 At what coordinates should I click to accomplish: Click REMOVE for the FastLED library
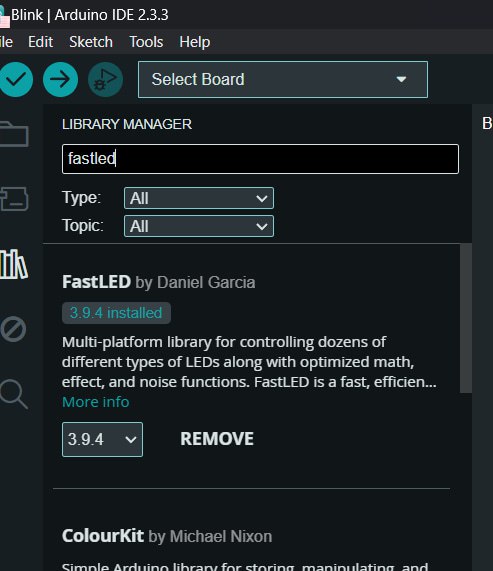pyautogui.click(x=217, y=439)
